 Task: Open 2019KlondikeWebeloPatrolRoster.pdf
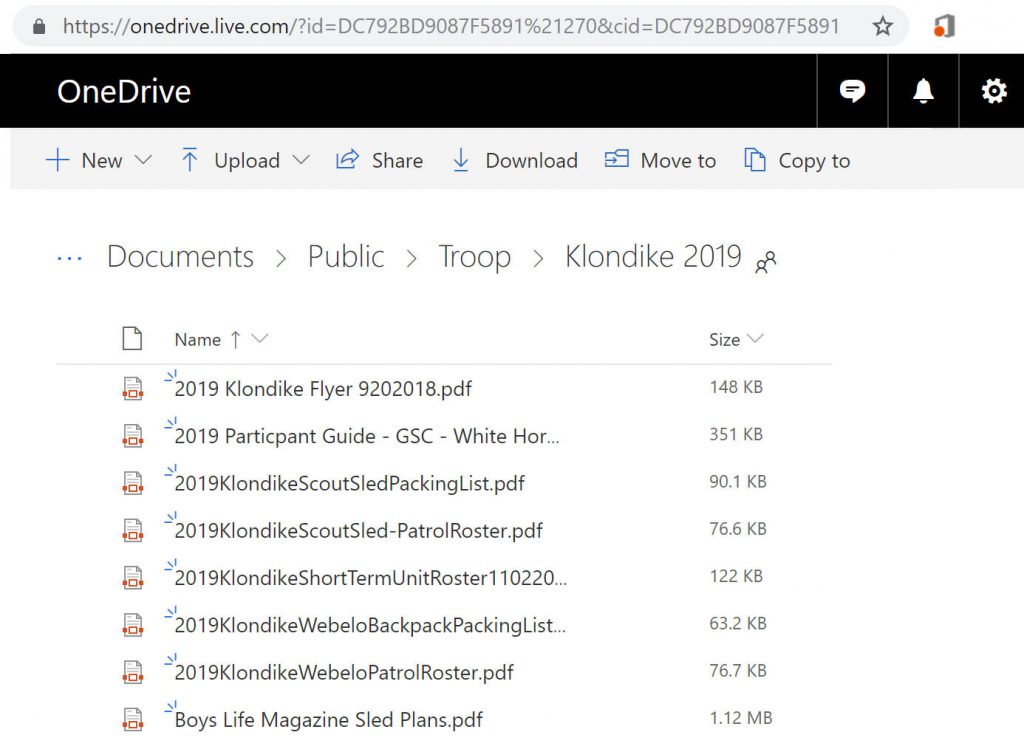(344, 673)
